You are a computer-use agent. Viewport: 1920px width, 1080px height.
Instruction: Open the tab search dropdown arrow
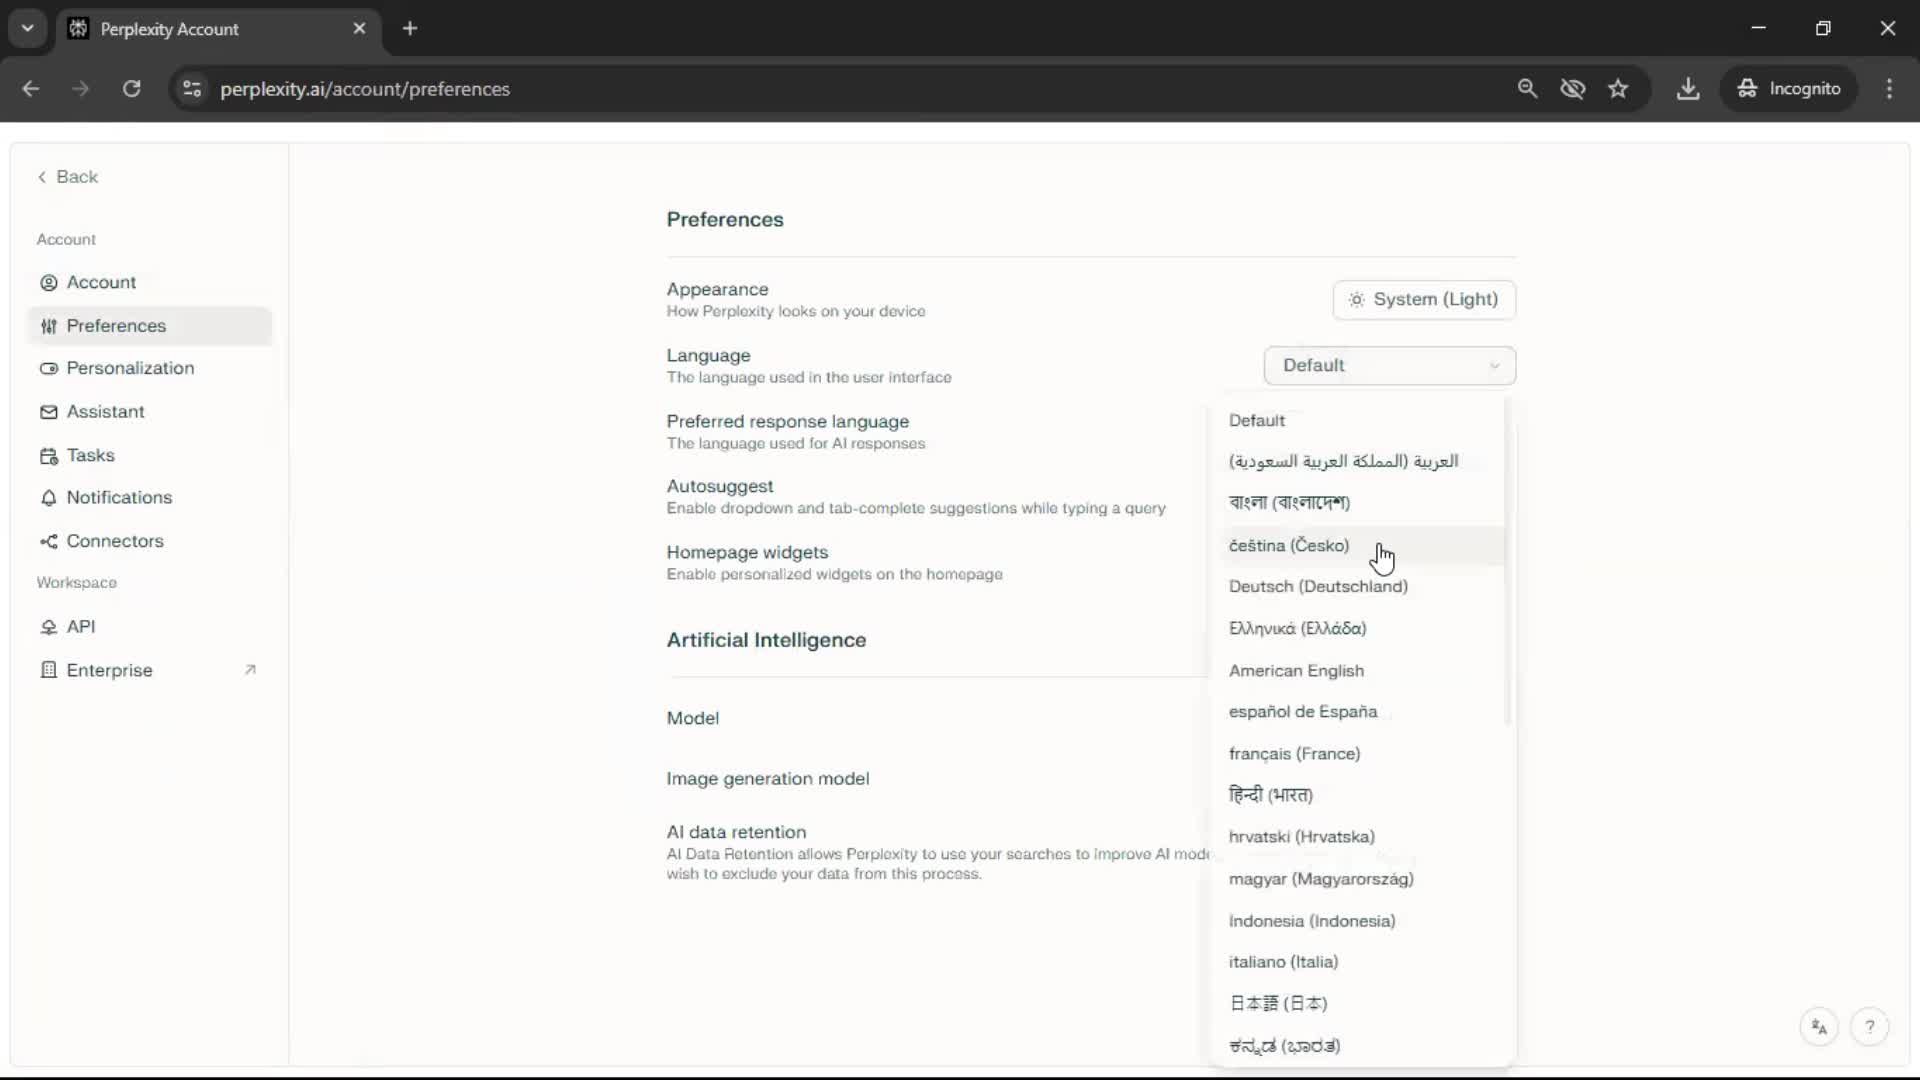point(28,28)
